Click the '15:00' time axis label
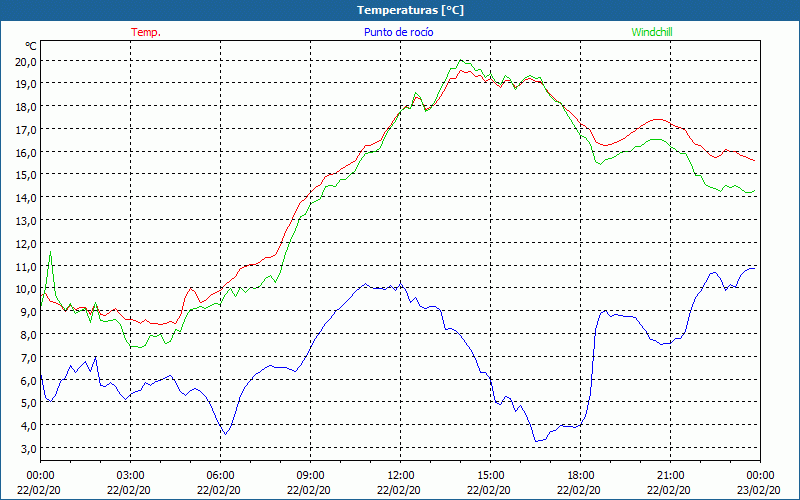This screenshot has height=500, width=800. [490, 476]
